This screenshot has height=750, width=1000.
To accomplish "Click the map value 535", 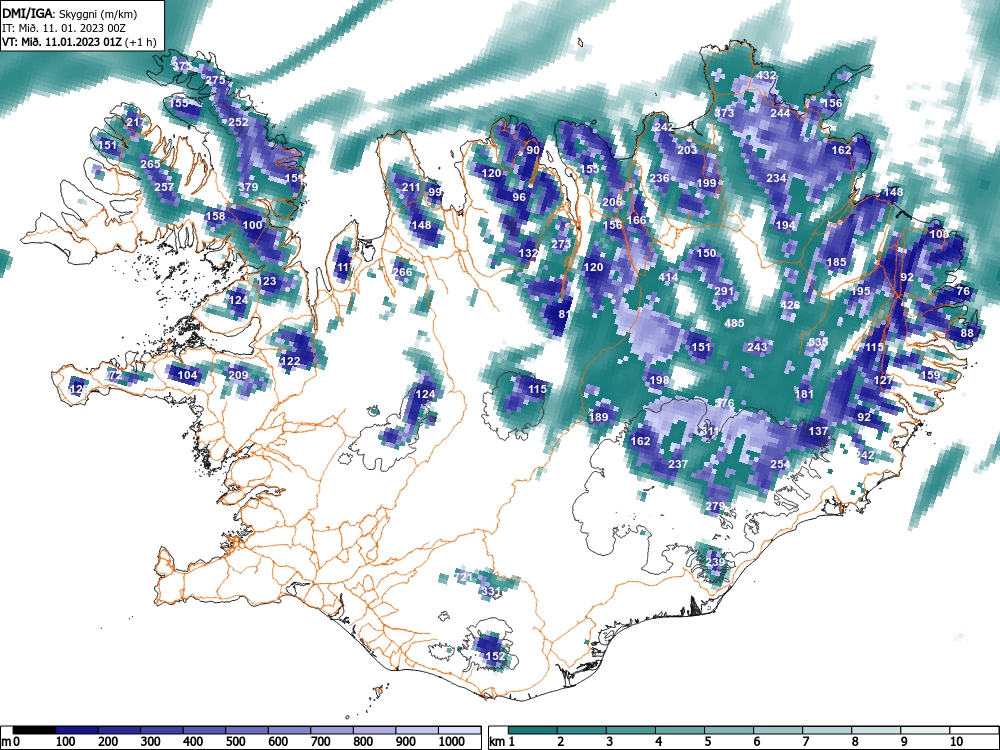I will (818, 342).
